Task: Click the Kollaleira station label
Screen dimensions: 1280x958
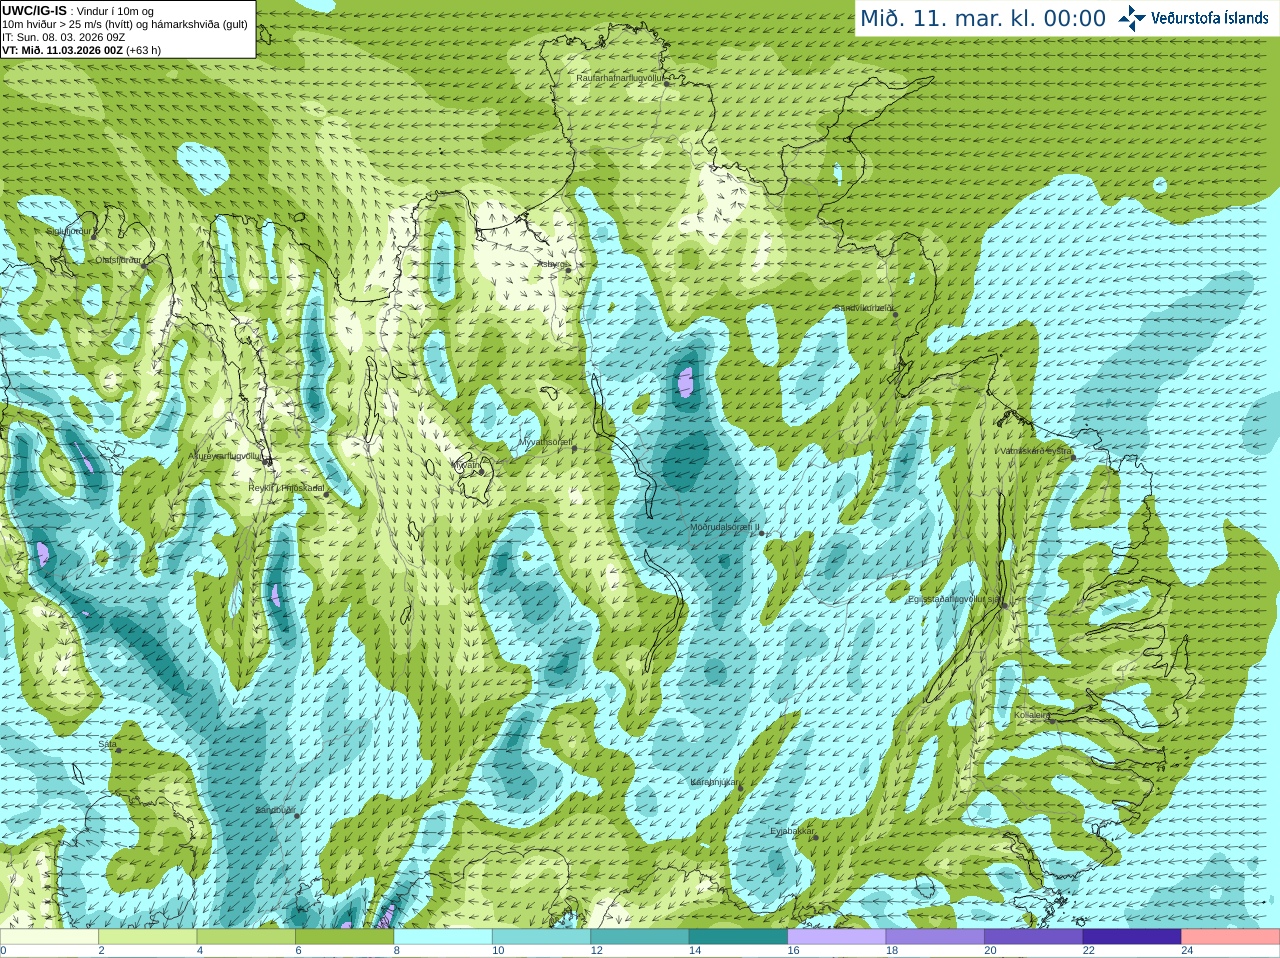Action: (x=1032, y=715)
